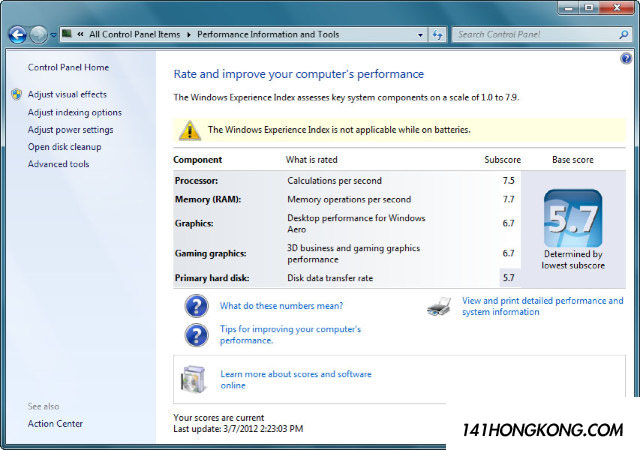The image size is (640, 450).
Task: Open 'Advanced tools' from the sidebar
Action: coord(58,164)
